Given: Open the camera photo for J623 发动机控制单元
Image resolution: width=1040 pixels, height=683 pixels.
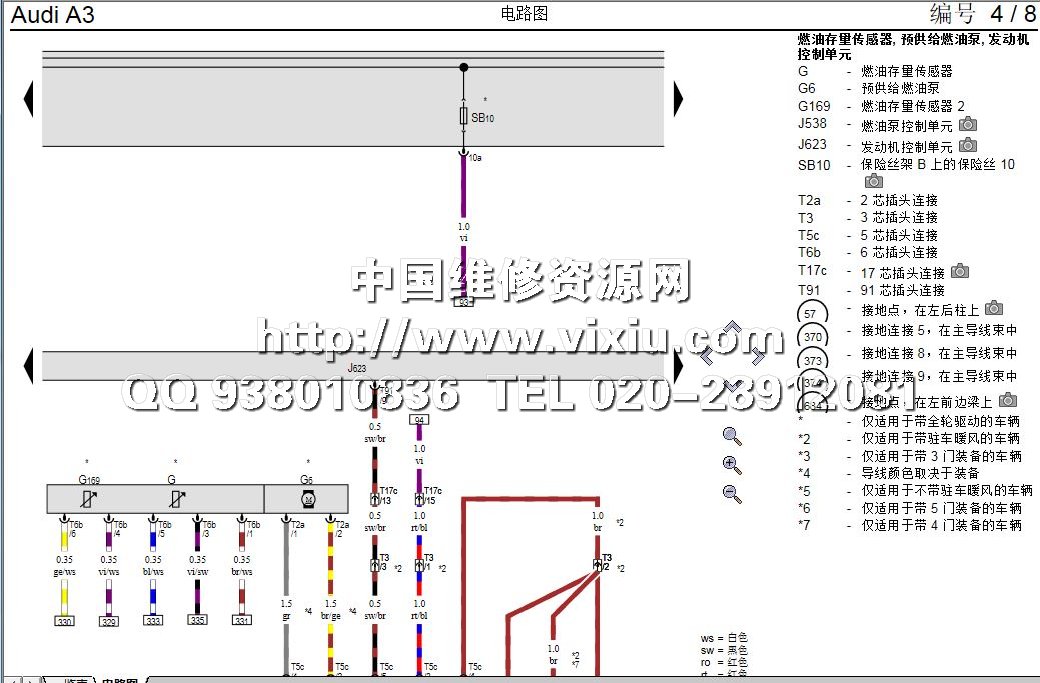Looking at the screenshot, I should pos(968,145).
